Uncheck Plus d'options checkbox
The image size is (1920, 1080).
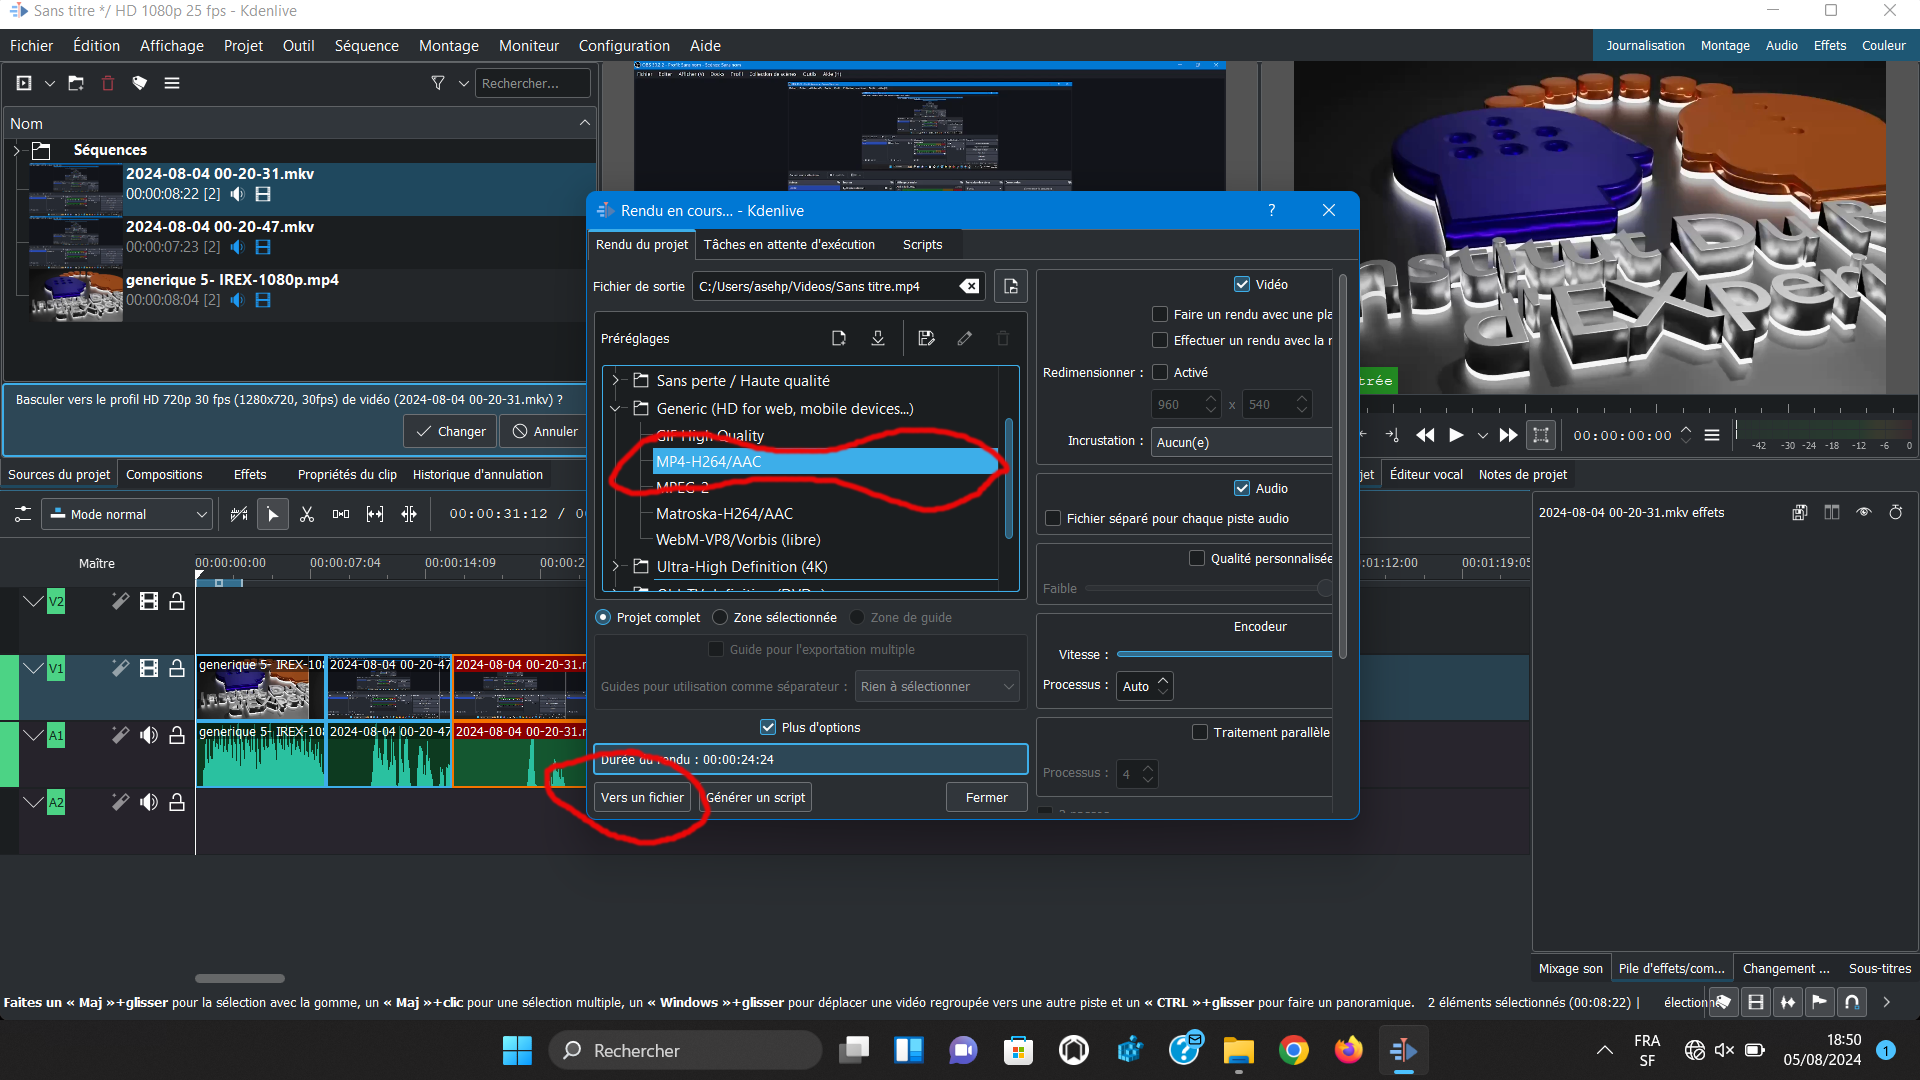point(768,727)
